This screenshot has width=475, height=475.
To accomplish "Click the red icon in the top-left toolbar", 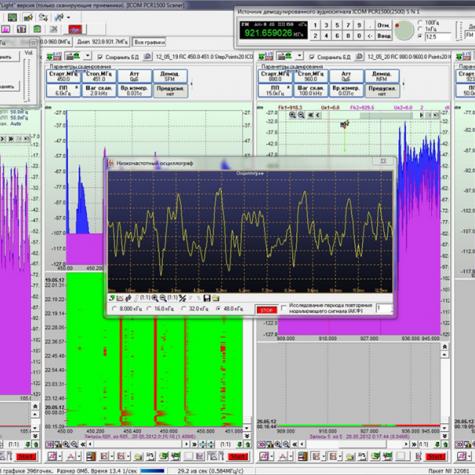I will 75,29.
